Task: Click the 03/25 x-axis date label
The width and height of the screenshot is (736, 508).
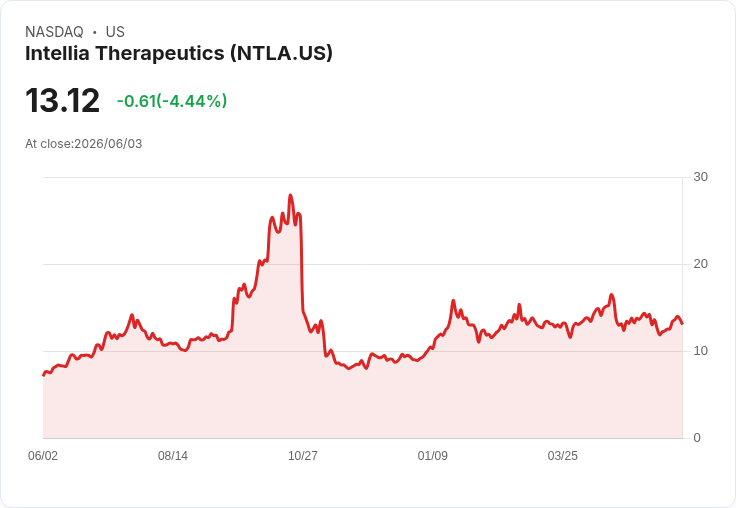Action: coord(562,456)
